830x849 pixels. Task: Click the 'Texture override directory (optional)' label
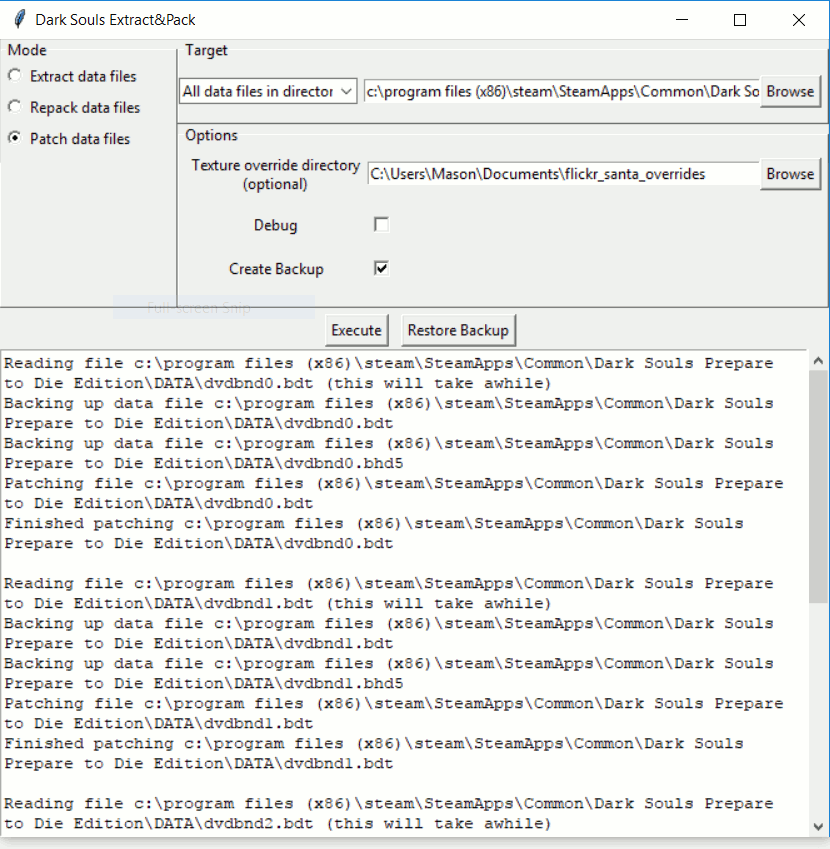tap(276, 174)
